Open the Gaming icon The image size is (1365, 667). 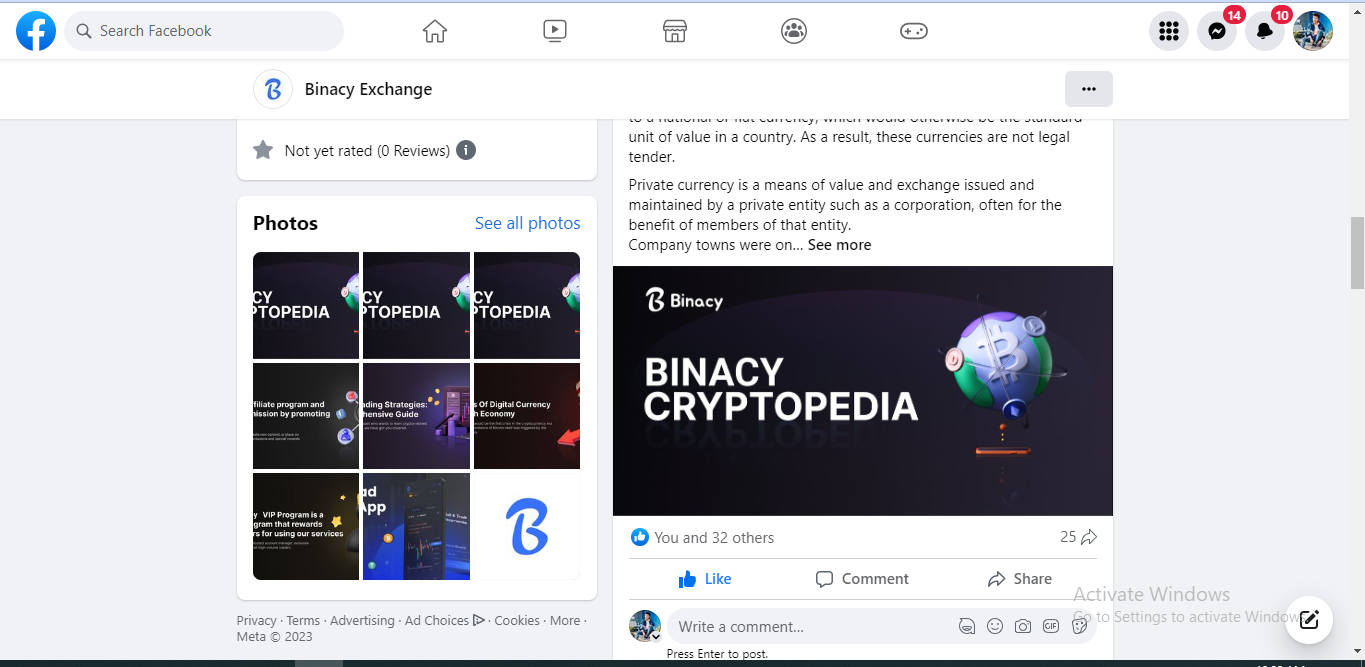(x=914, y=31)
